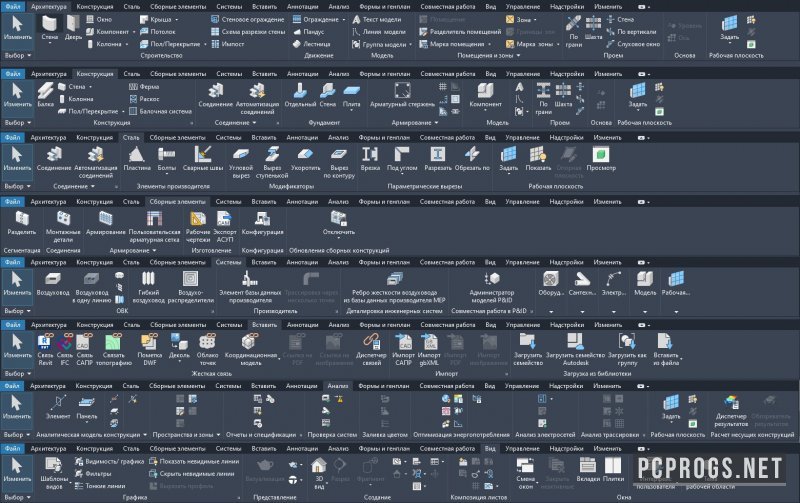The width and height of the screenshot is (800, 503).
Task: Open the Зона dropdown arrow
Action: point(535,19)
